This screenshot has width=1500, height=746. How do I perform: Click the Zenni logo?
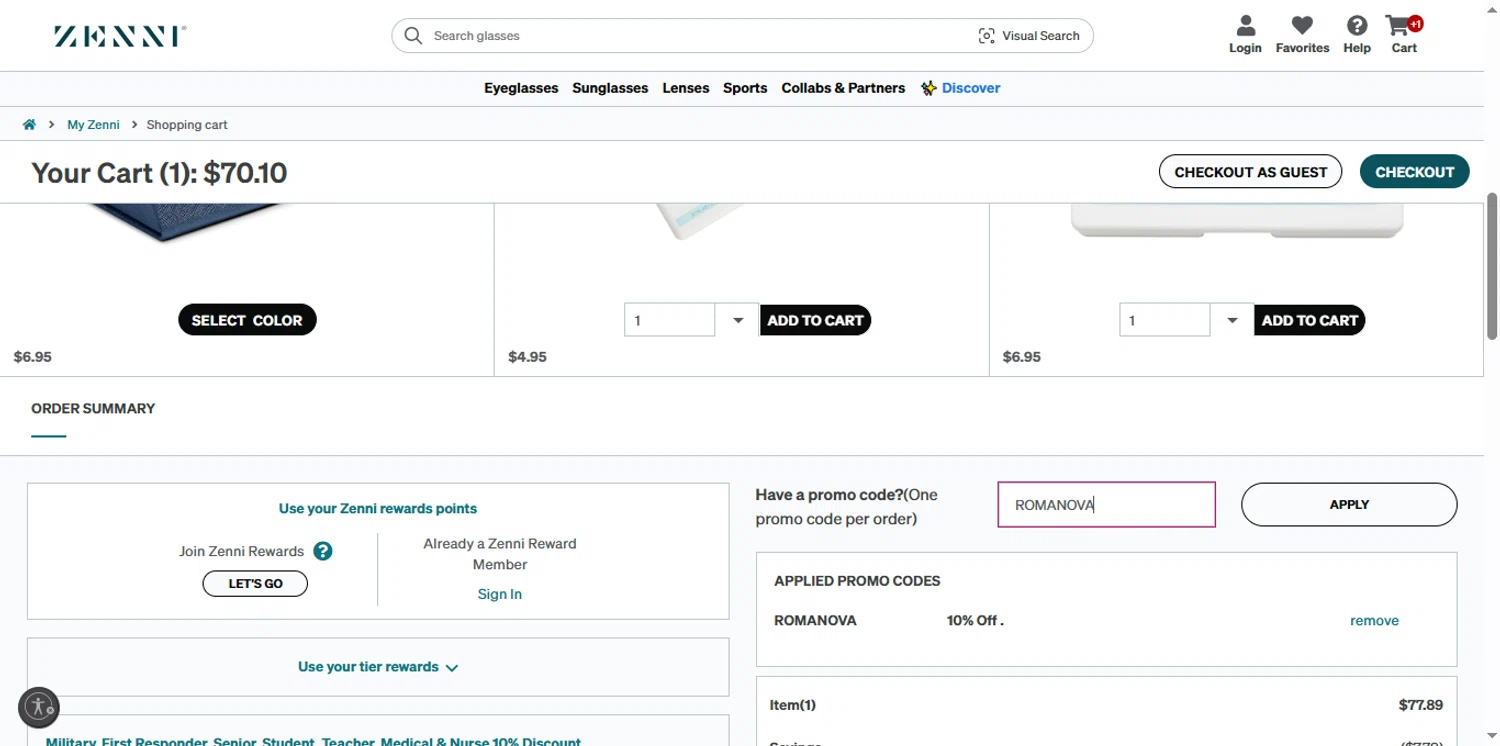tap(120, 37)
